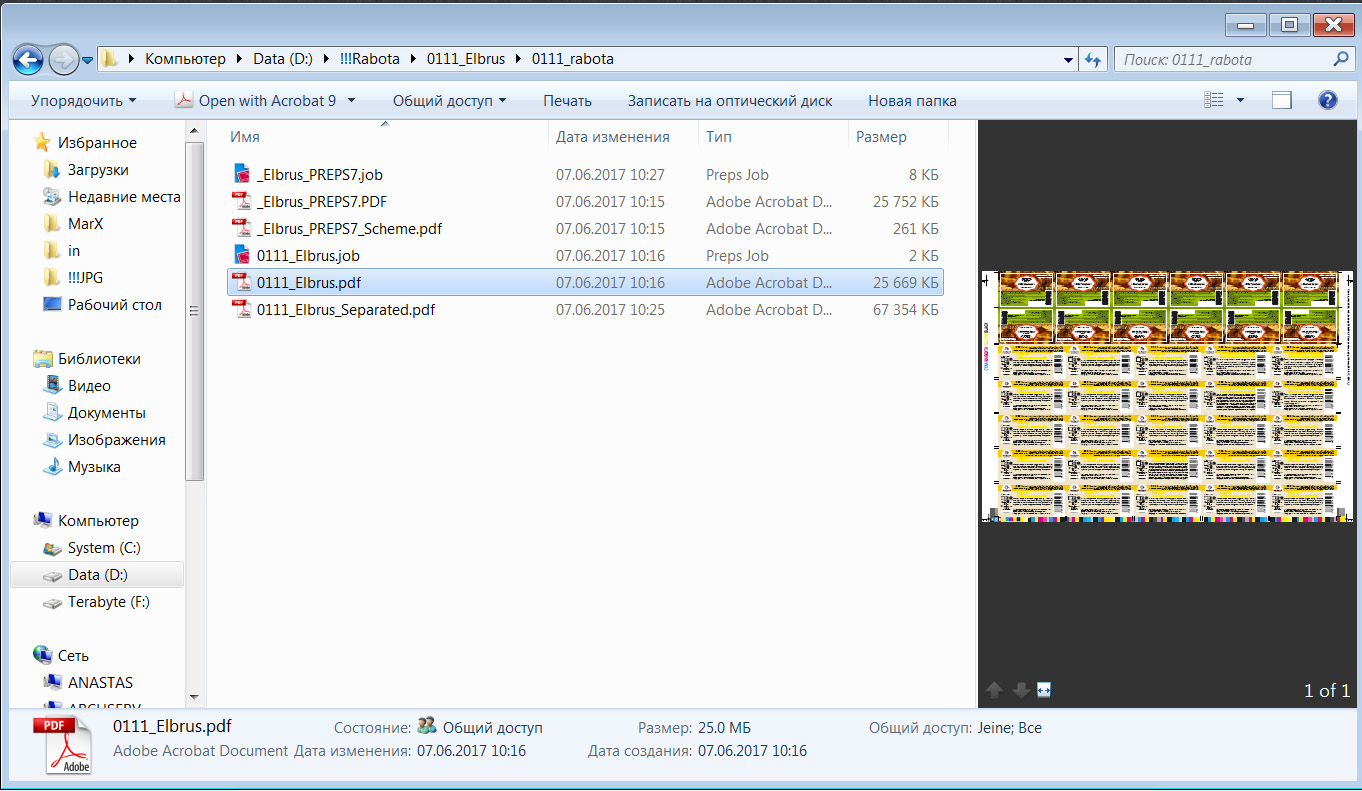
Task: Go to previous page in preview pane
Action: click(x=994, y=690)
